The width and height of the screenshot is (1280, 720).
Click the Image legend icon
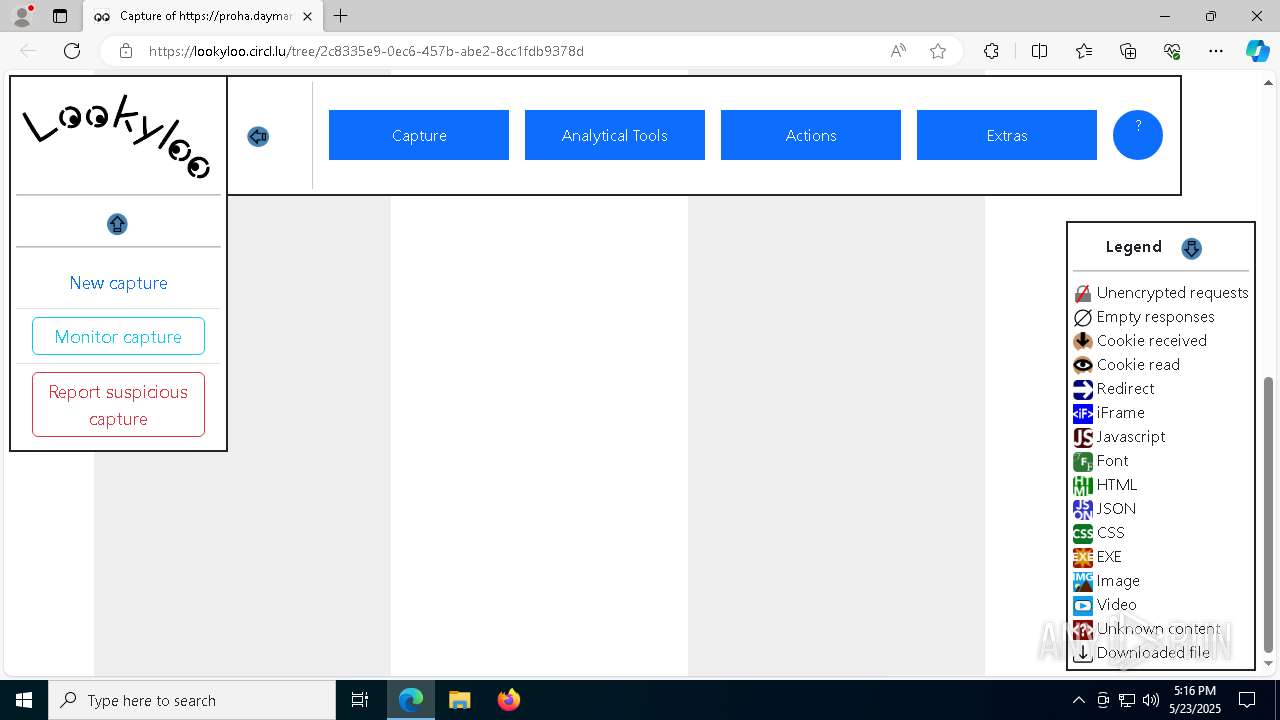1083,581
